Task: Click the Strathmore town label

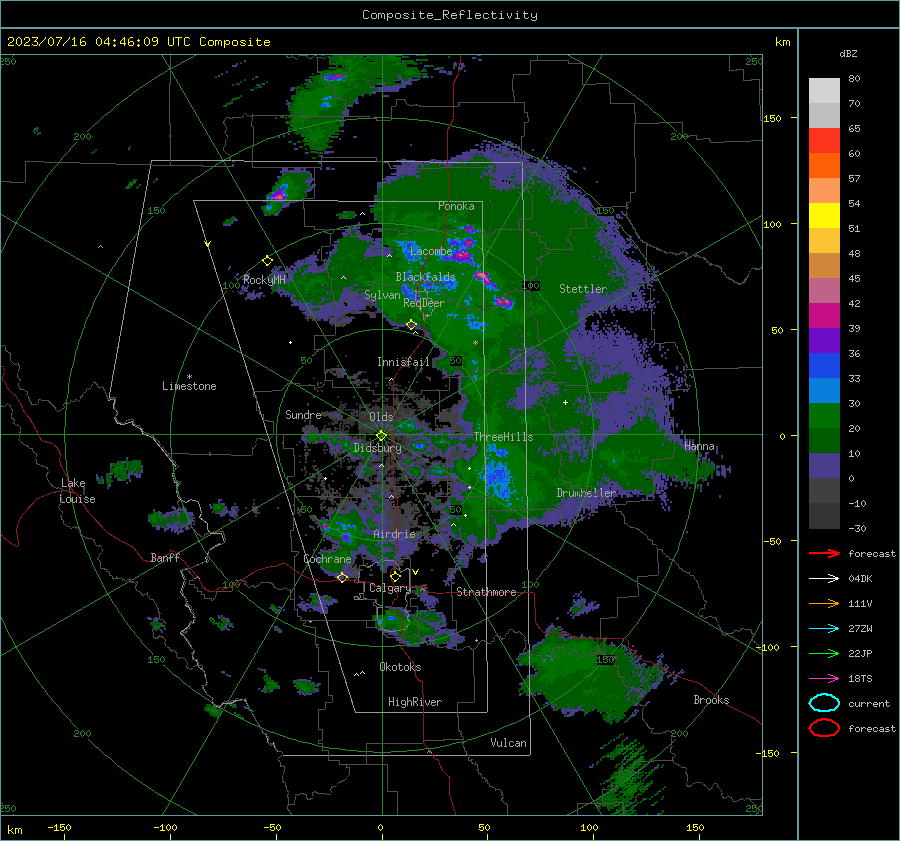Action: click(x=486, y=592)
